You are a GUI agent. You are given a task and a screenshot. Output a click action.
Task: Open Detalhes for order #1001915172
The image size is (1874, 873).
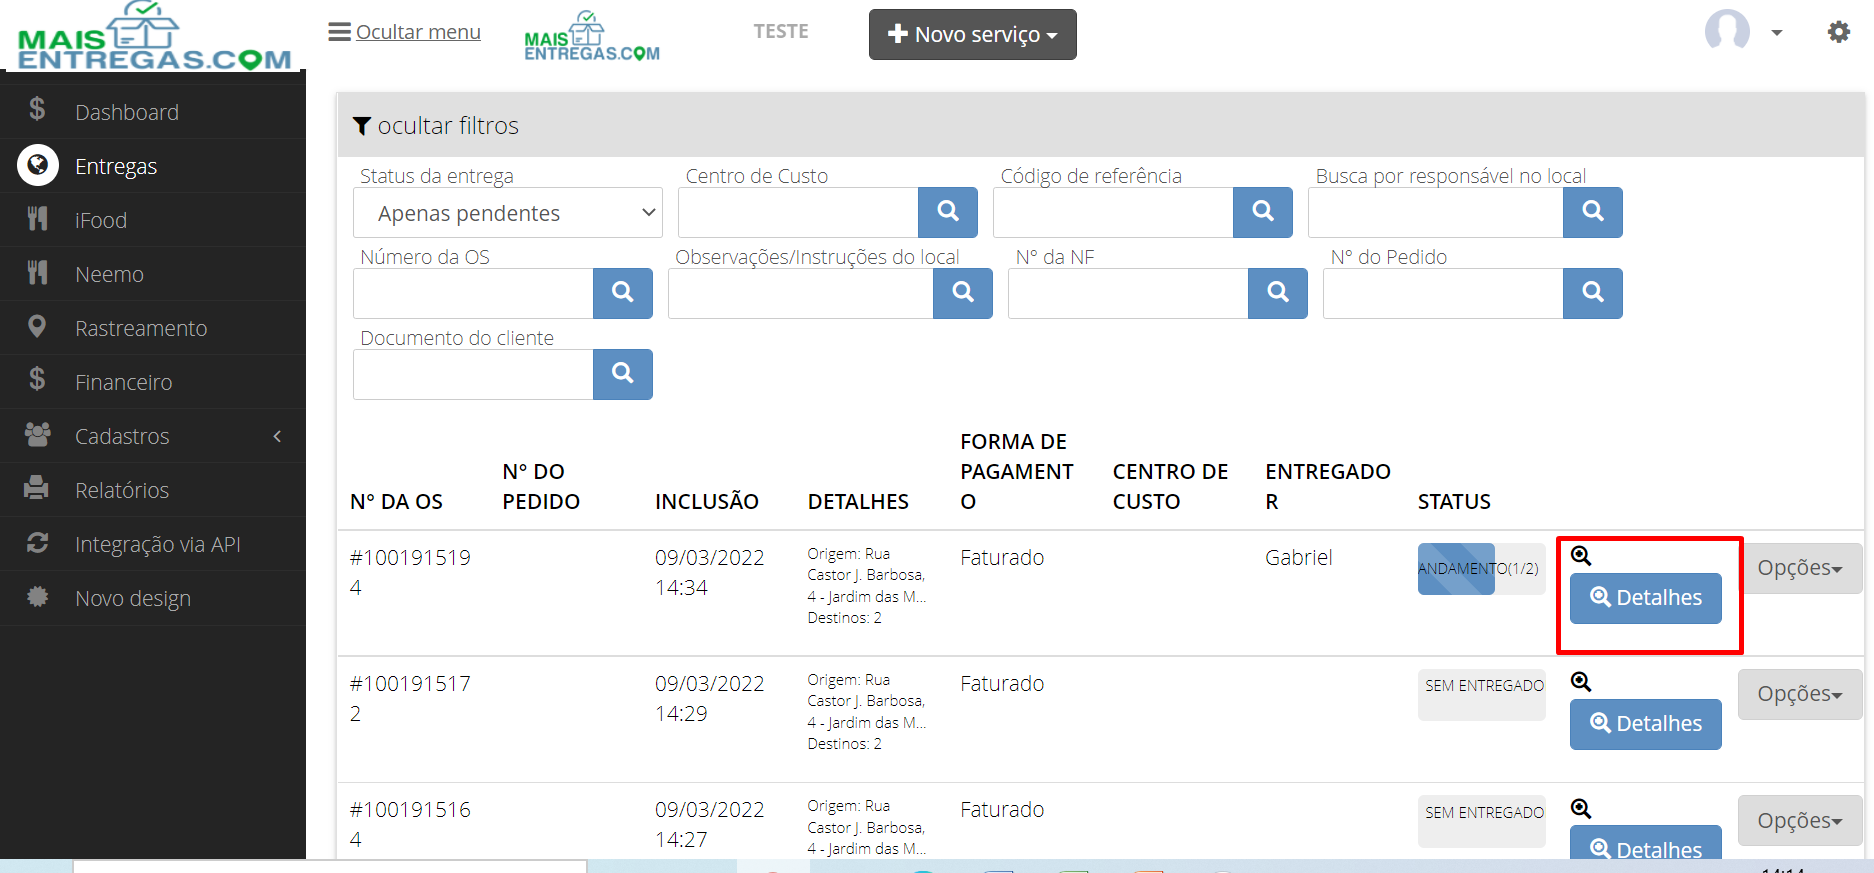[x=1646, y=724]
